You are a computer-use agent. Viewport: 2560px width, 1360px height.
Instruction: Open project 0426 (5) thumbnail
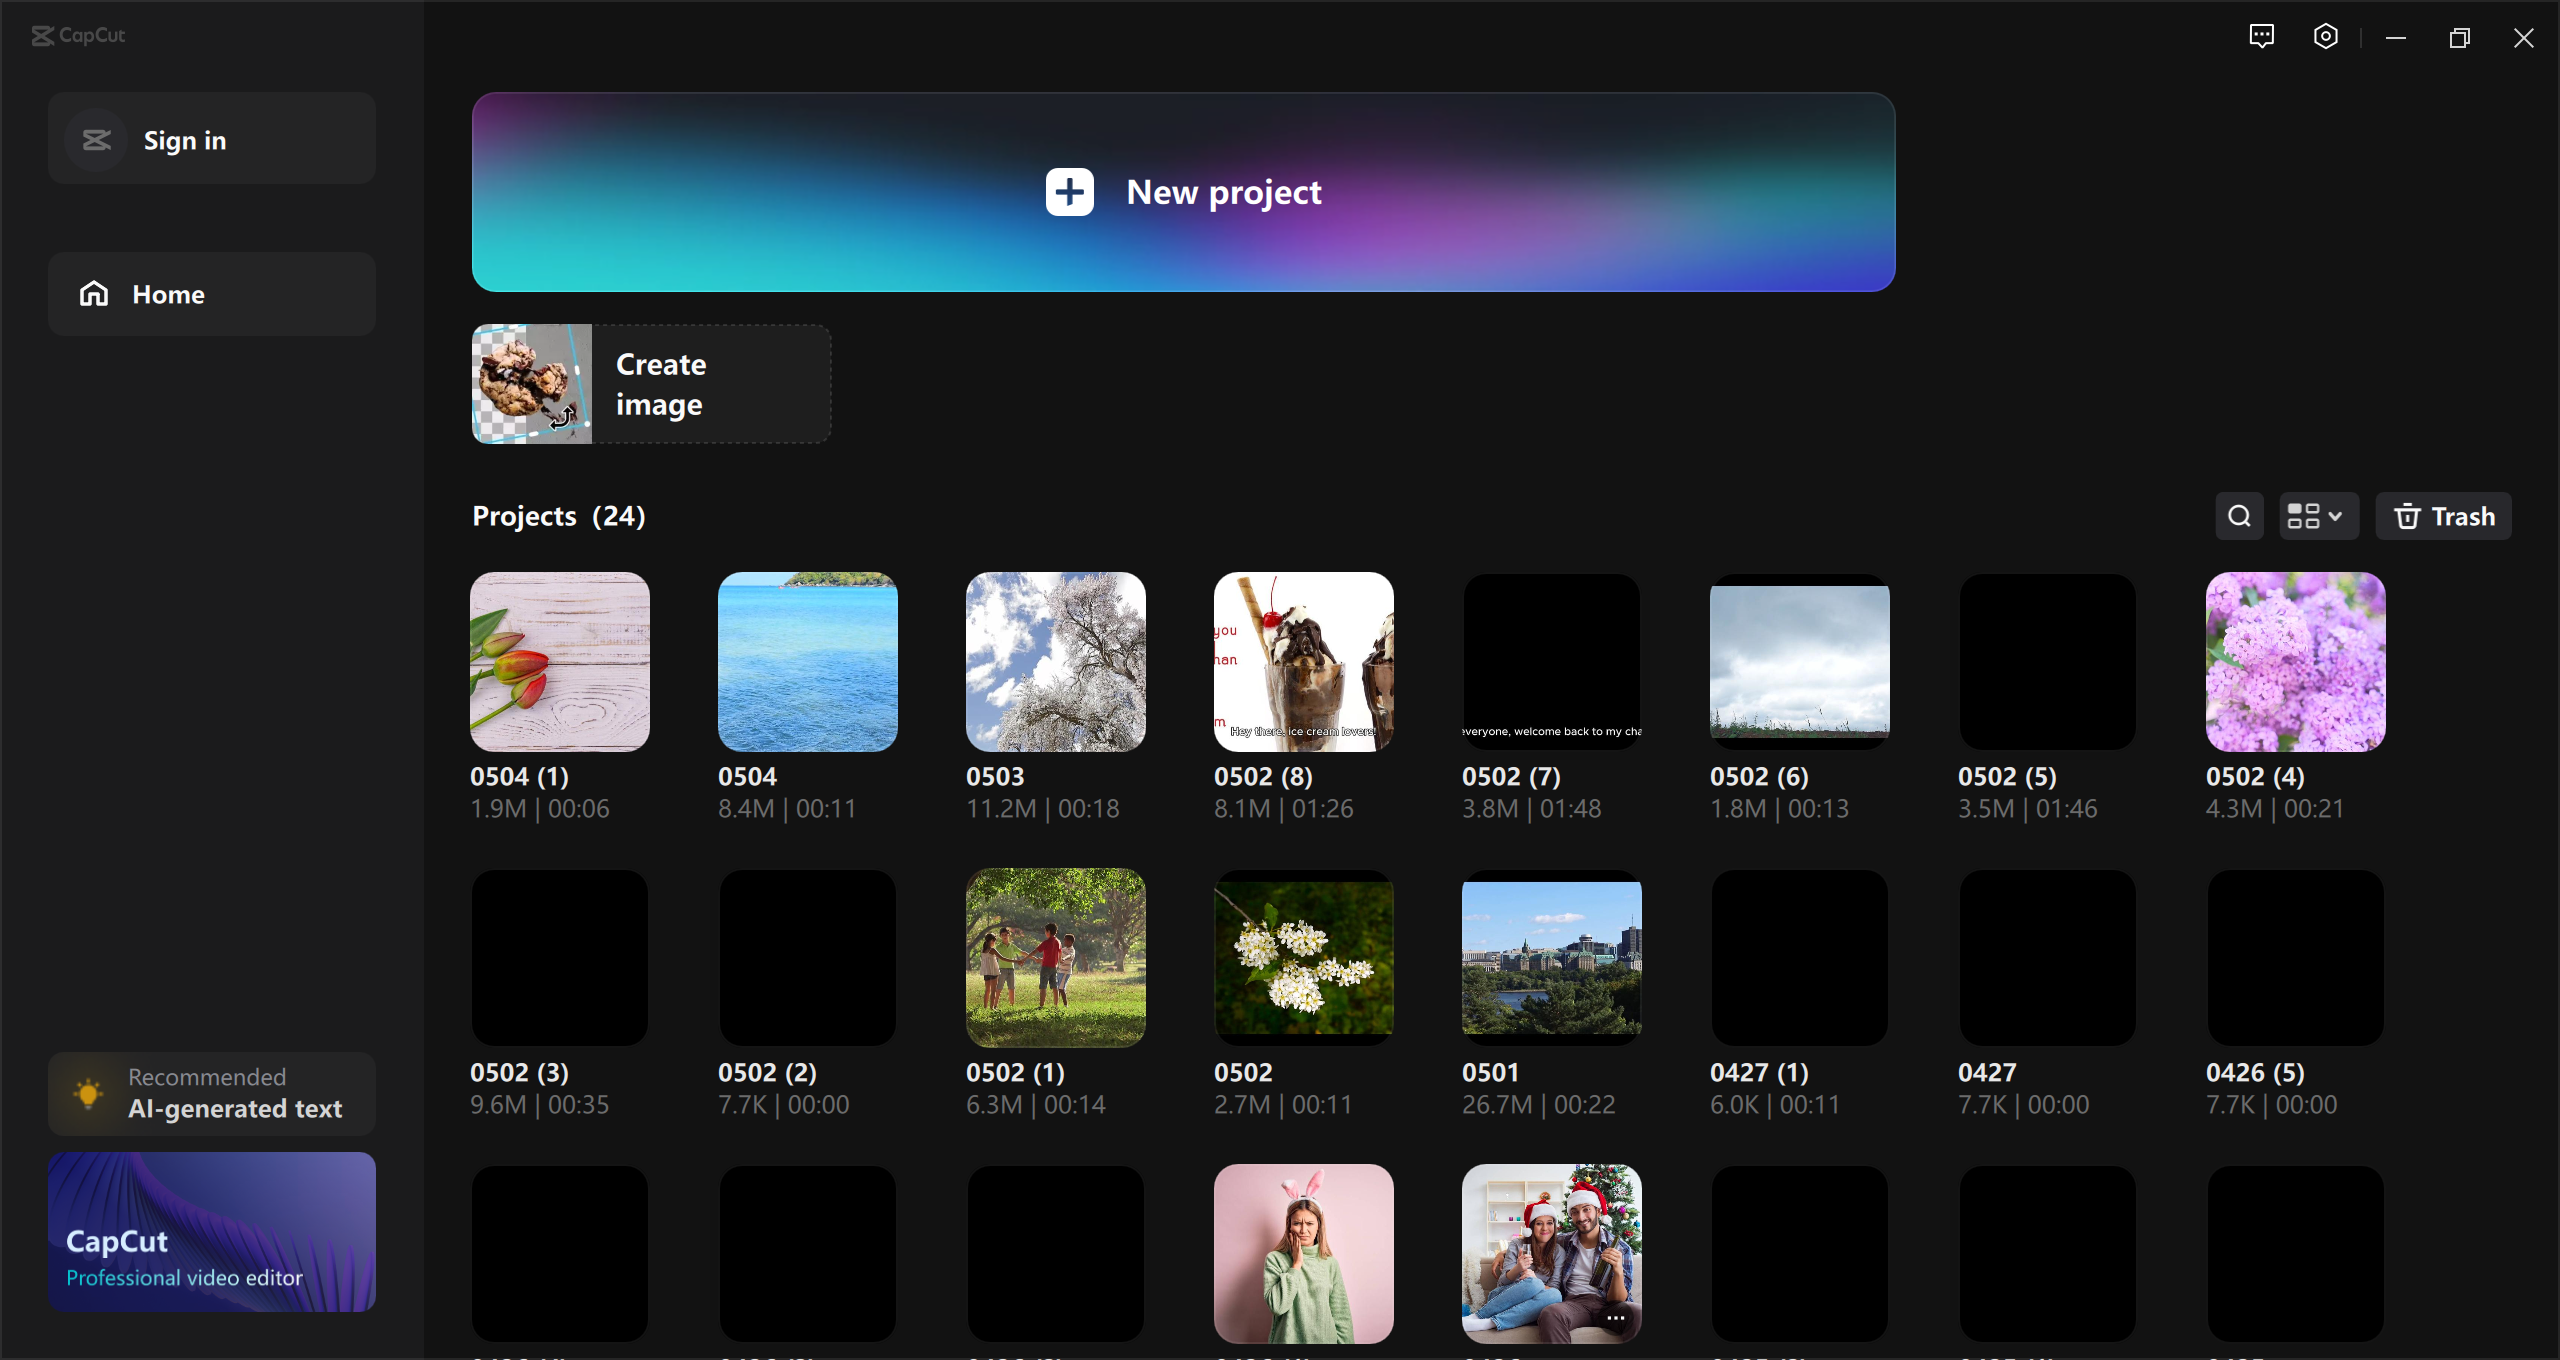pyautogui.click(x=2296, y=957)
